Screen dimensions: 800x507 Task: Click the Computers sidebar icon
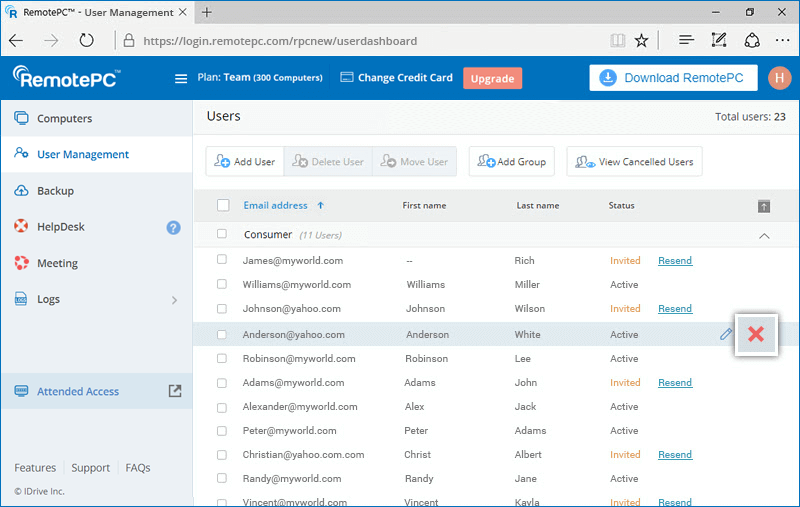point(21,118)
